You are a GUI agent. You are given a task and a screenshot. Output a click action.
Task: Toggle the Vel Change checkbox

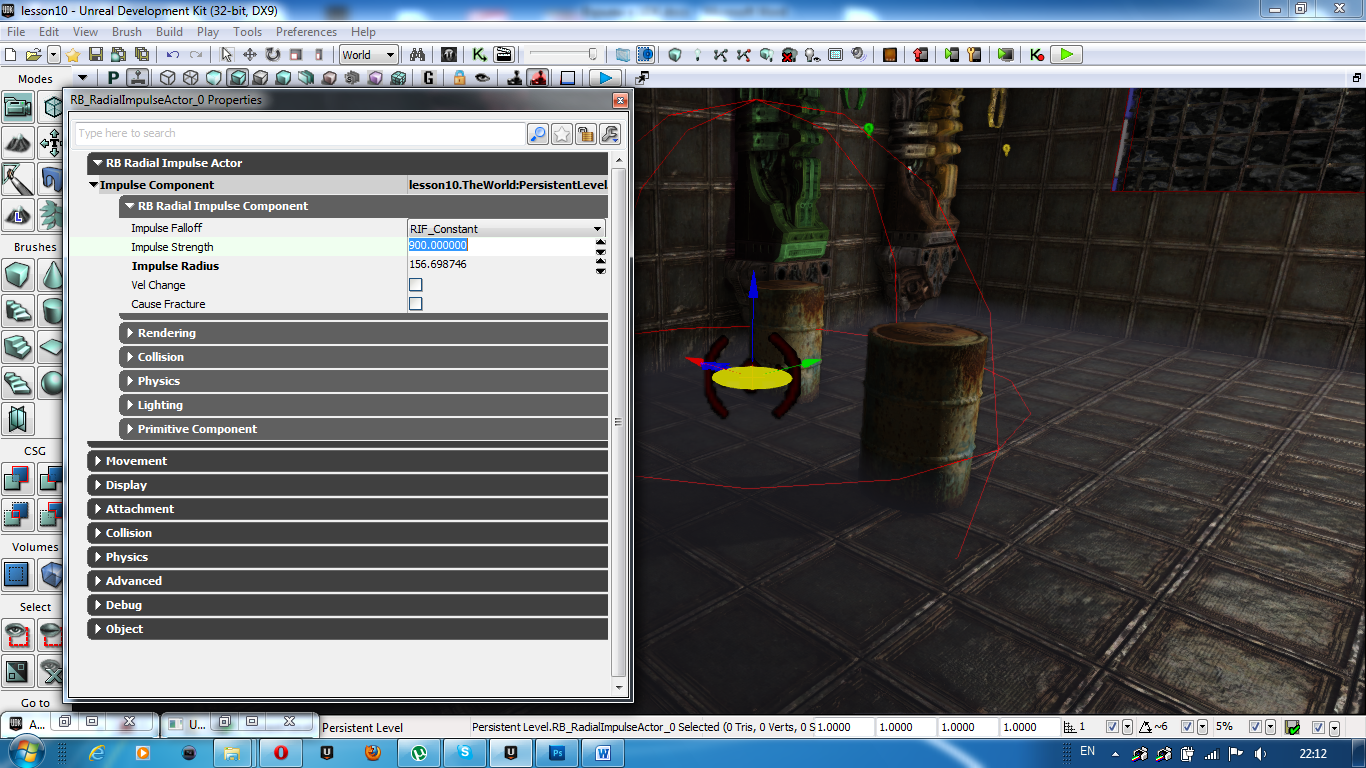[x=416, y=285]
